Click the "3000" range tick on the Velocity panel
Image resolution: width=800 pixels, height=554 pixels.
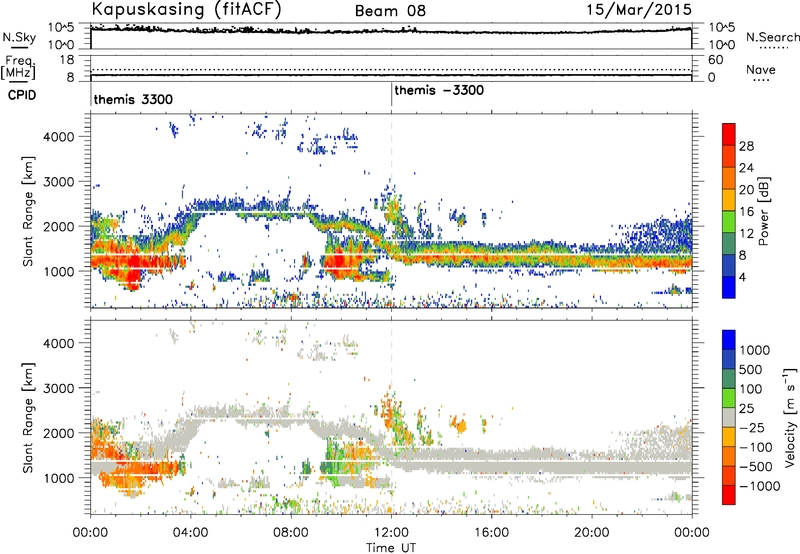point(58,388)
